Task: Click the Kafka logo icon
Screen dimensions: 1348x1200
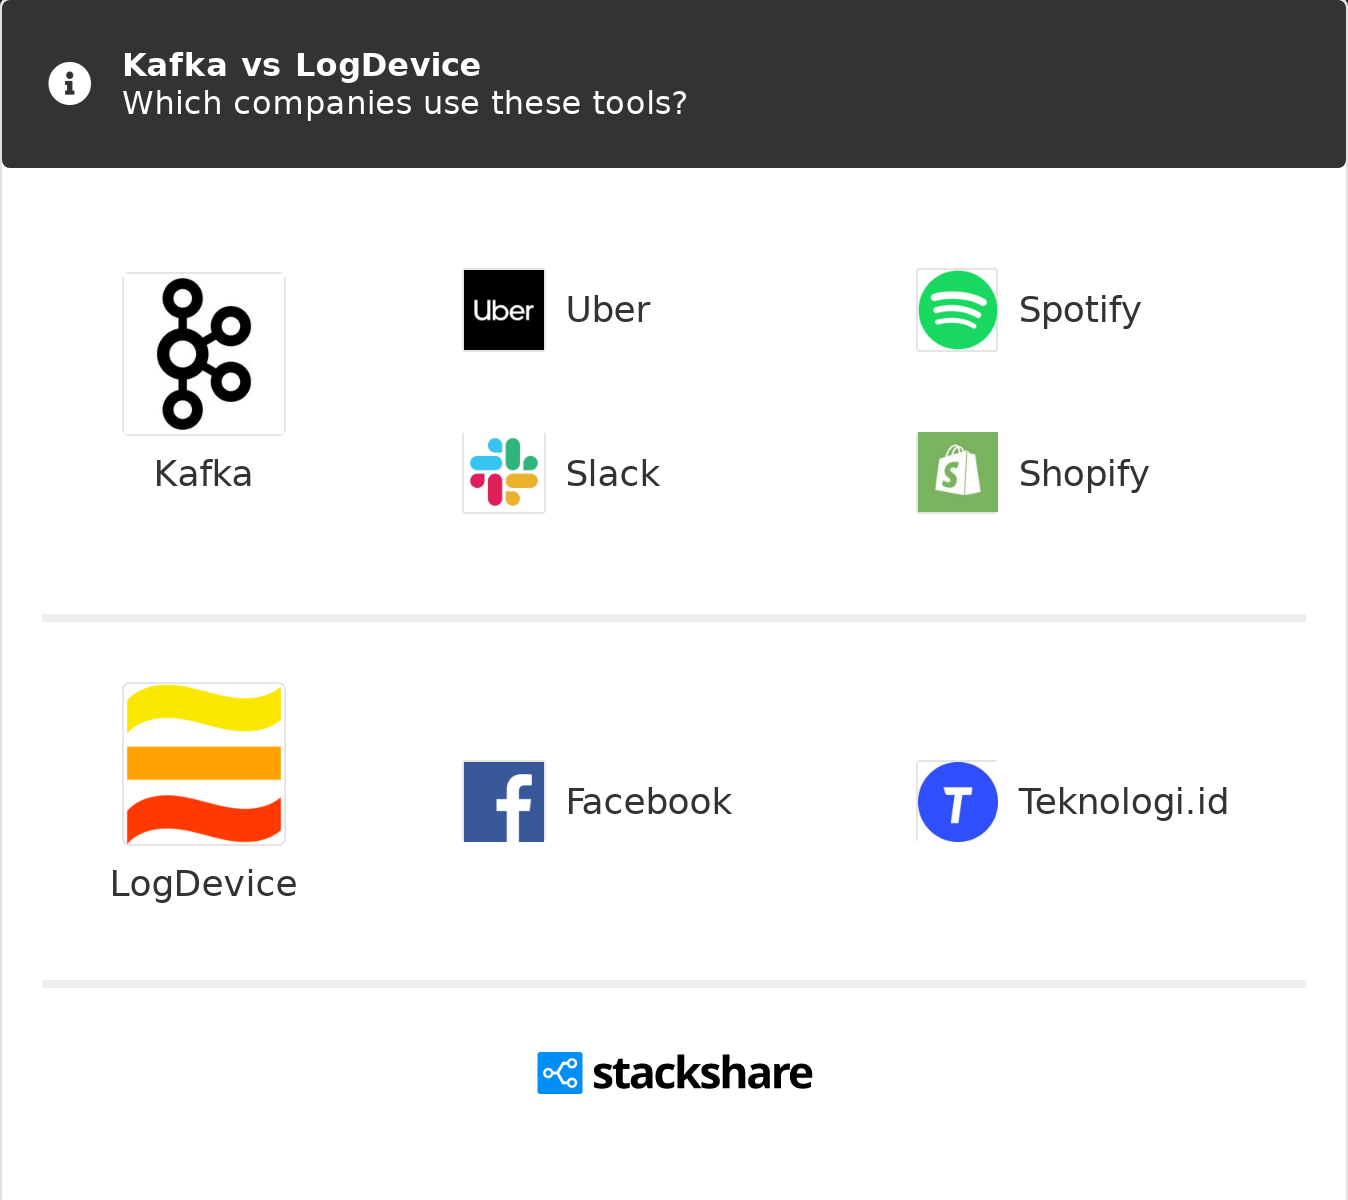Action: [x=204, y=354]
